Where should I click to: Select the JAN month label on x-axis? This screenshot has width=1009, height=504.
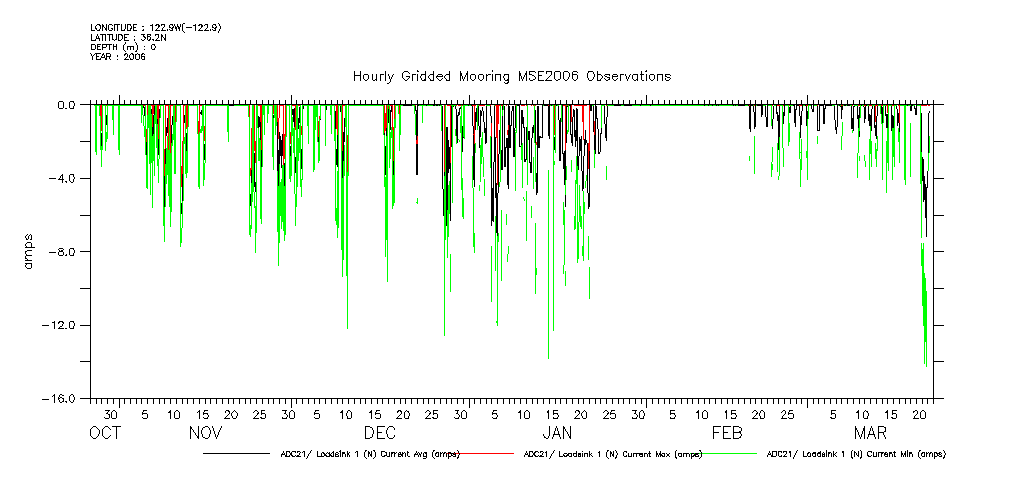pos(556,434)
